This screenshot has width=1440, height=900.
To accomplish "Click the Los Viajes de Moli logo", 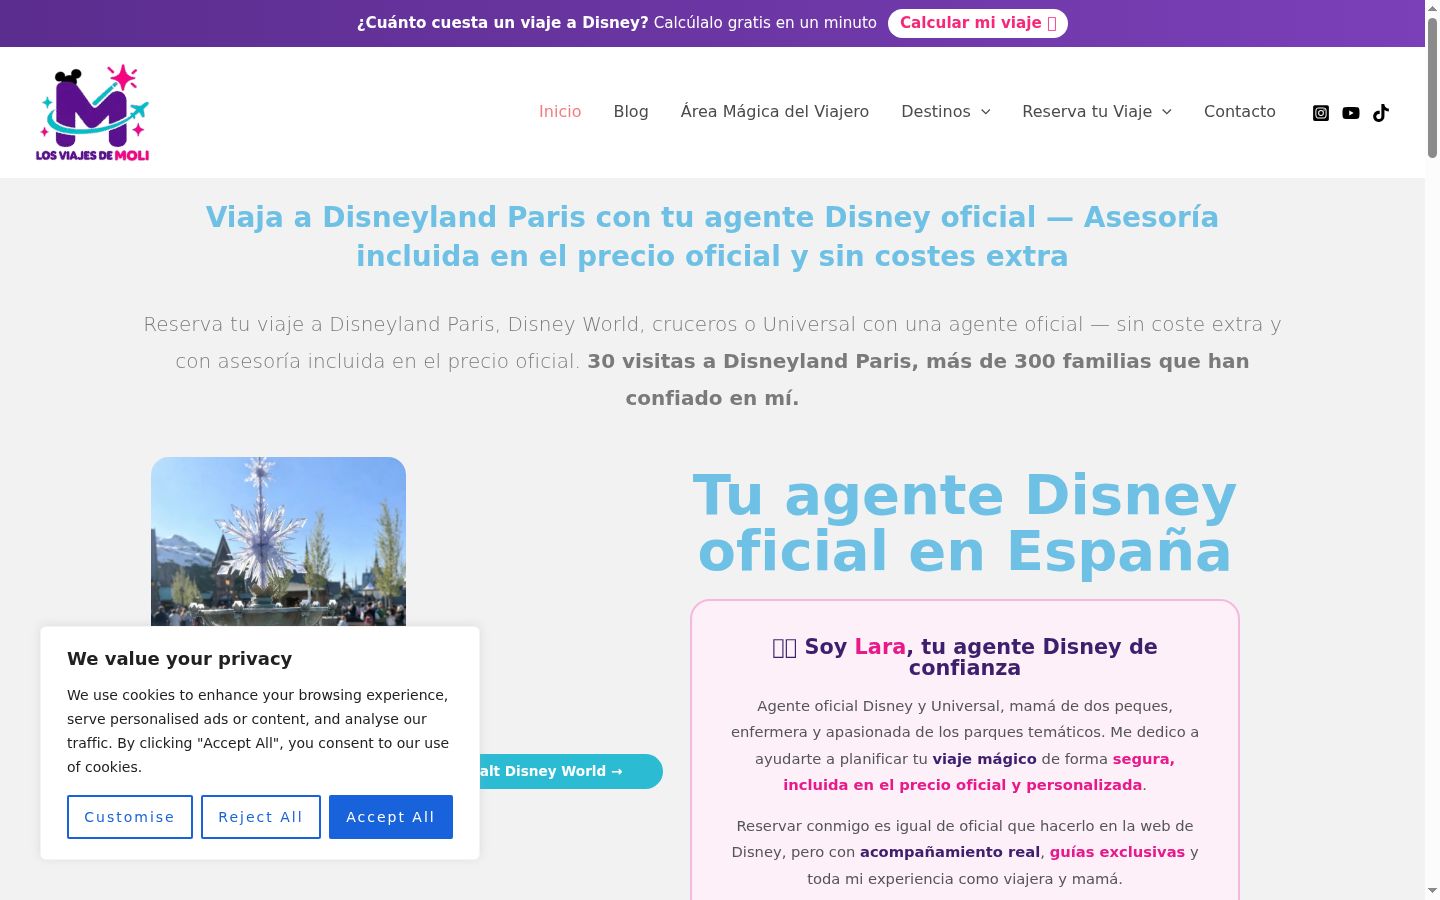I will pyautogui.click(x=93, y=113).
